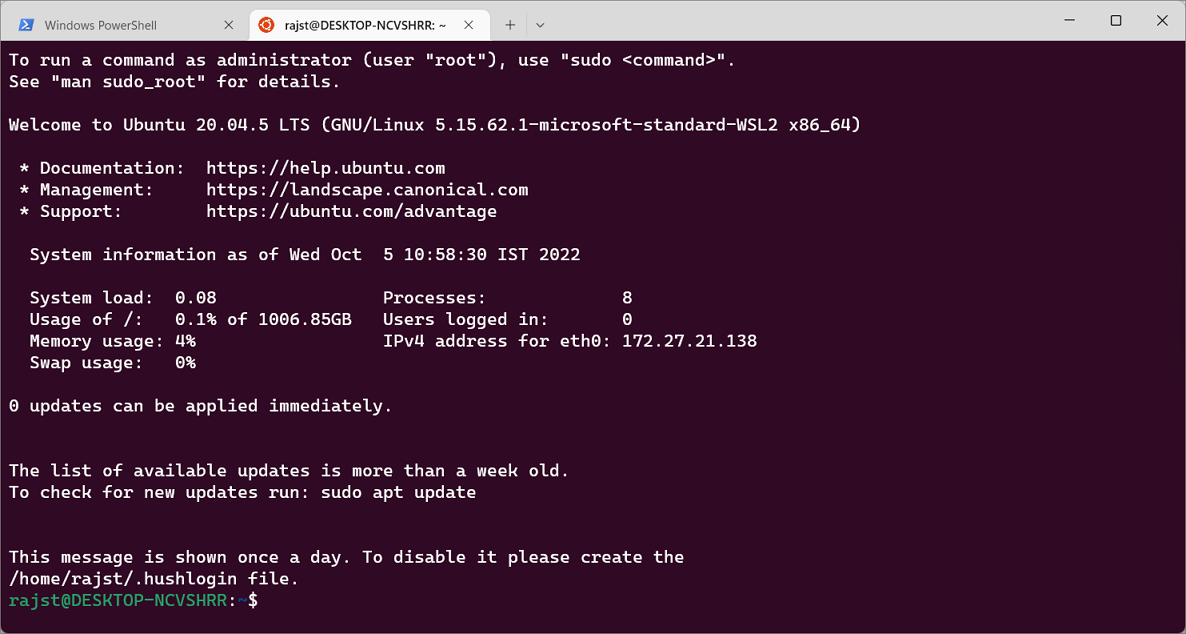1186x634 pixels.
Task: Click the Ubuntu logo icon in tab
Action: 265,25
